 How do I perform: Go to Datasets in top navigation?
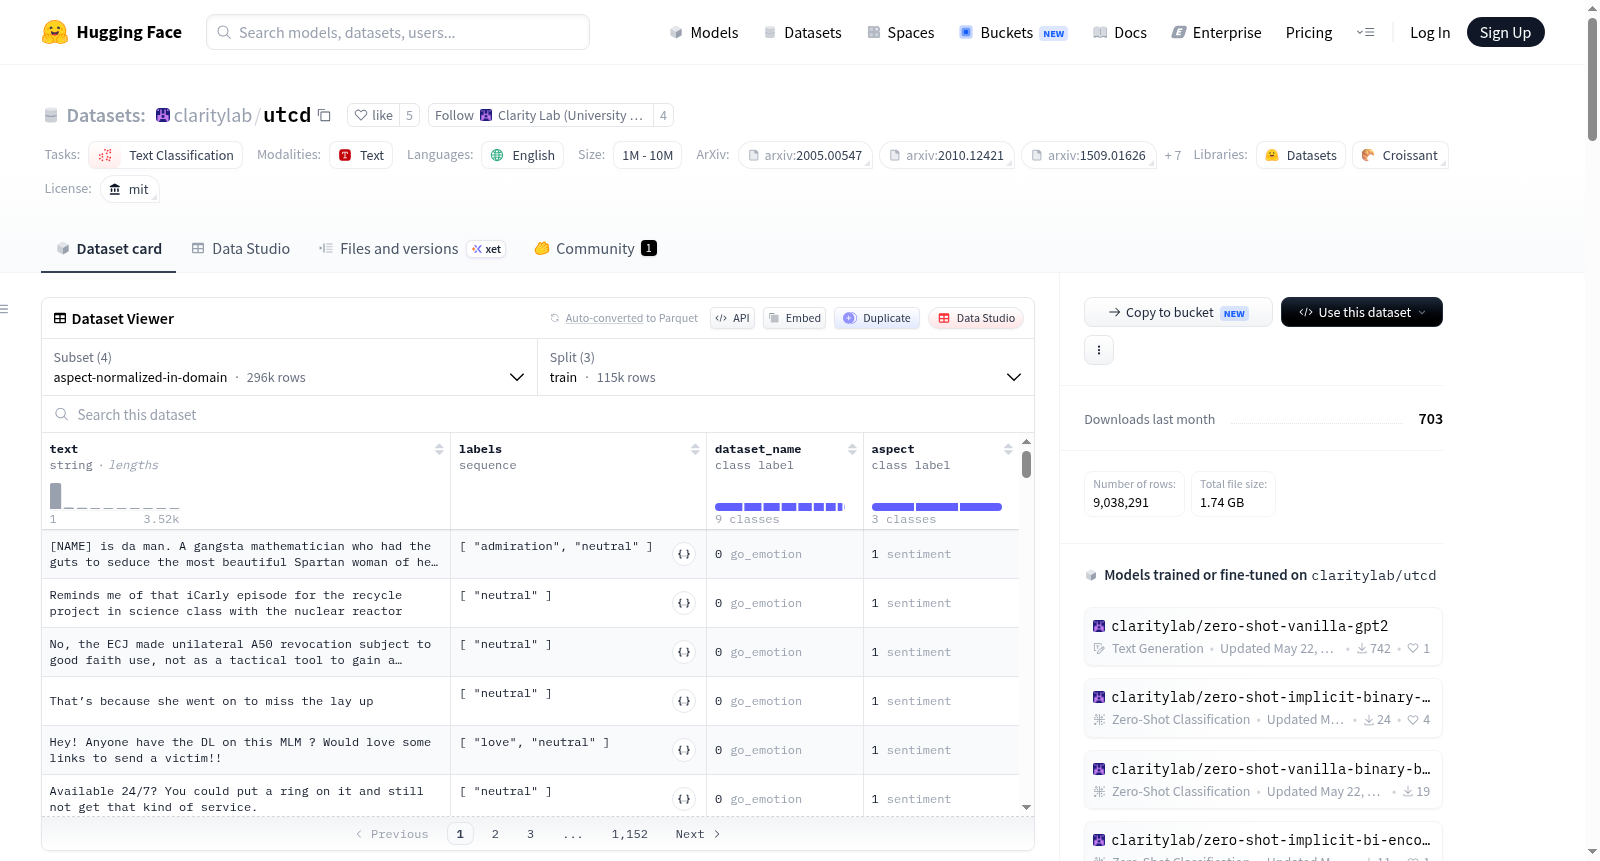(803, 32)
